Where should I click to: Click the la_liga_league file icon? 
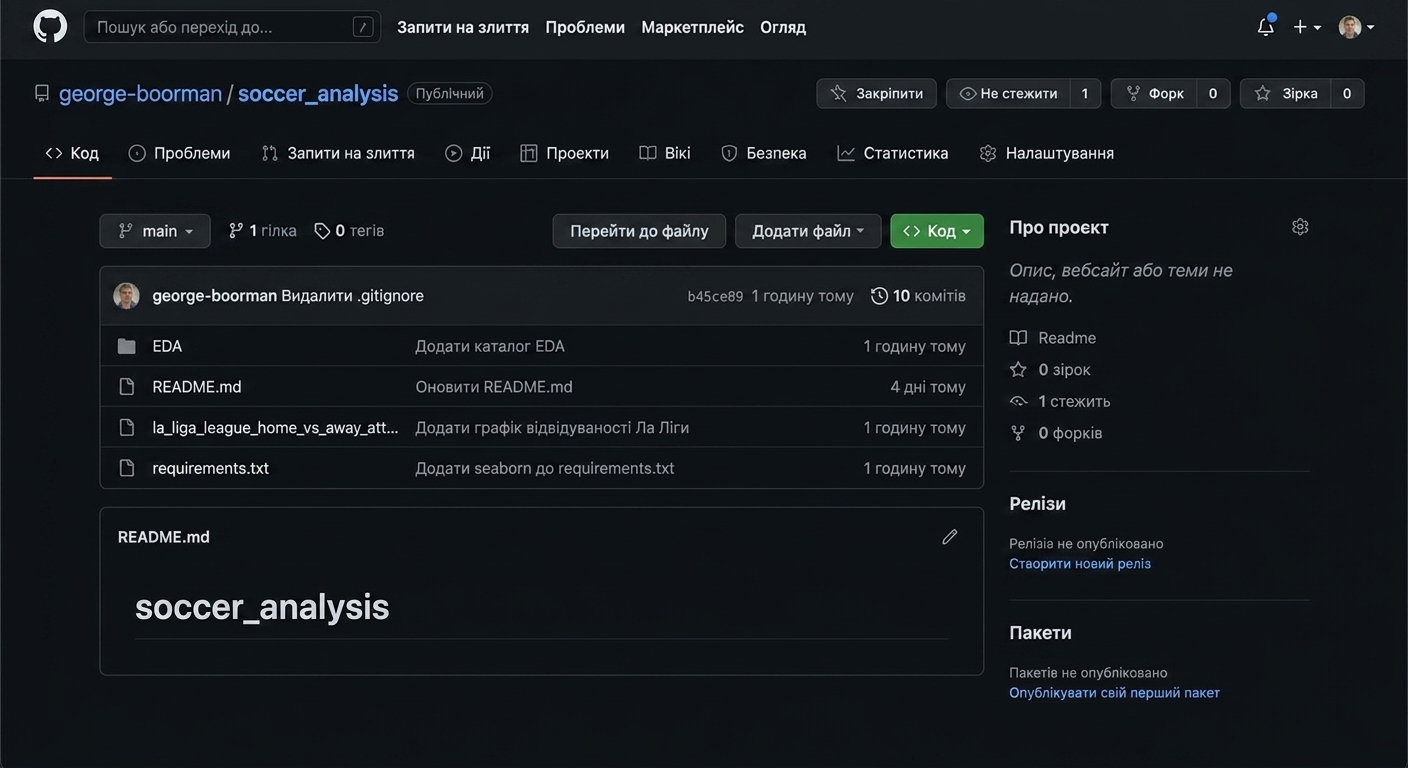[126, 428]
